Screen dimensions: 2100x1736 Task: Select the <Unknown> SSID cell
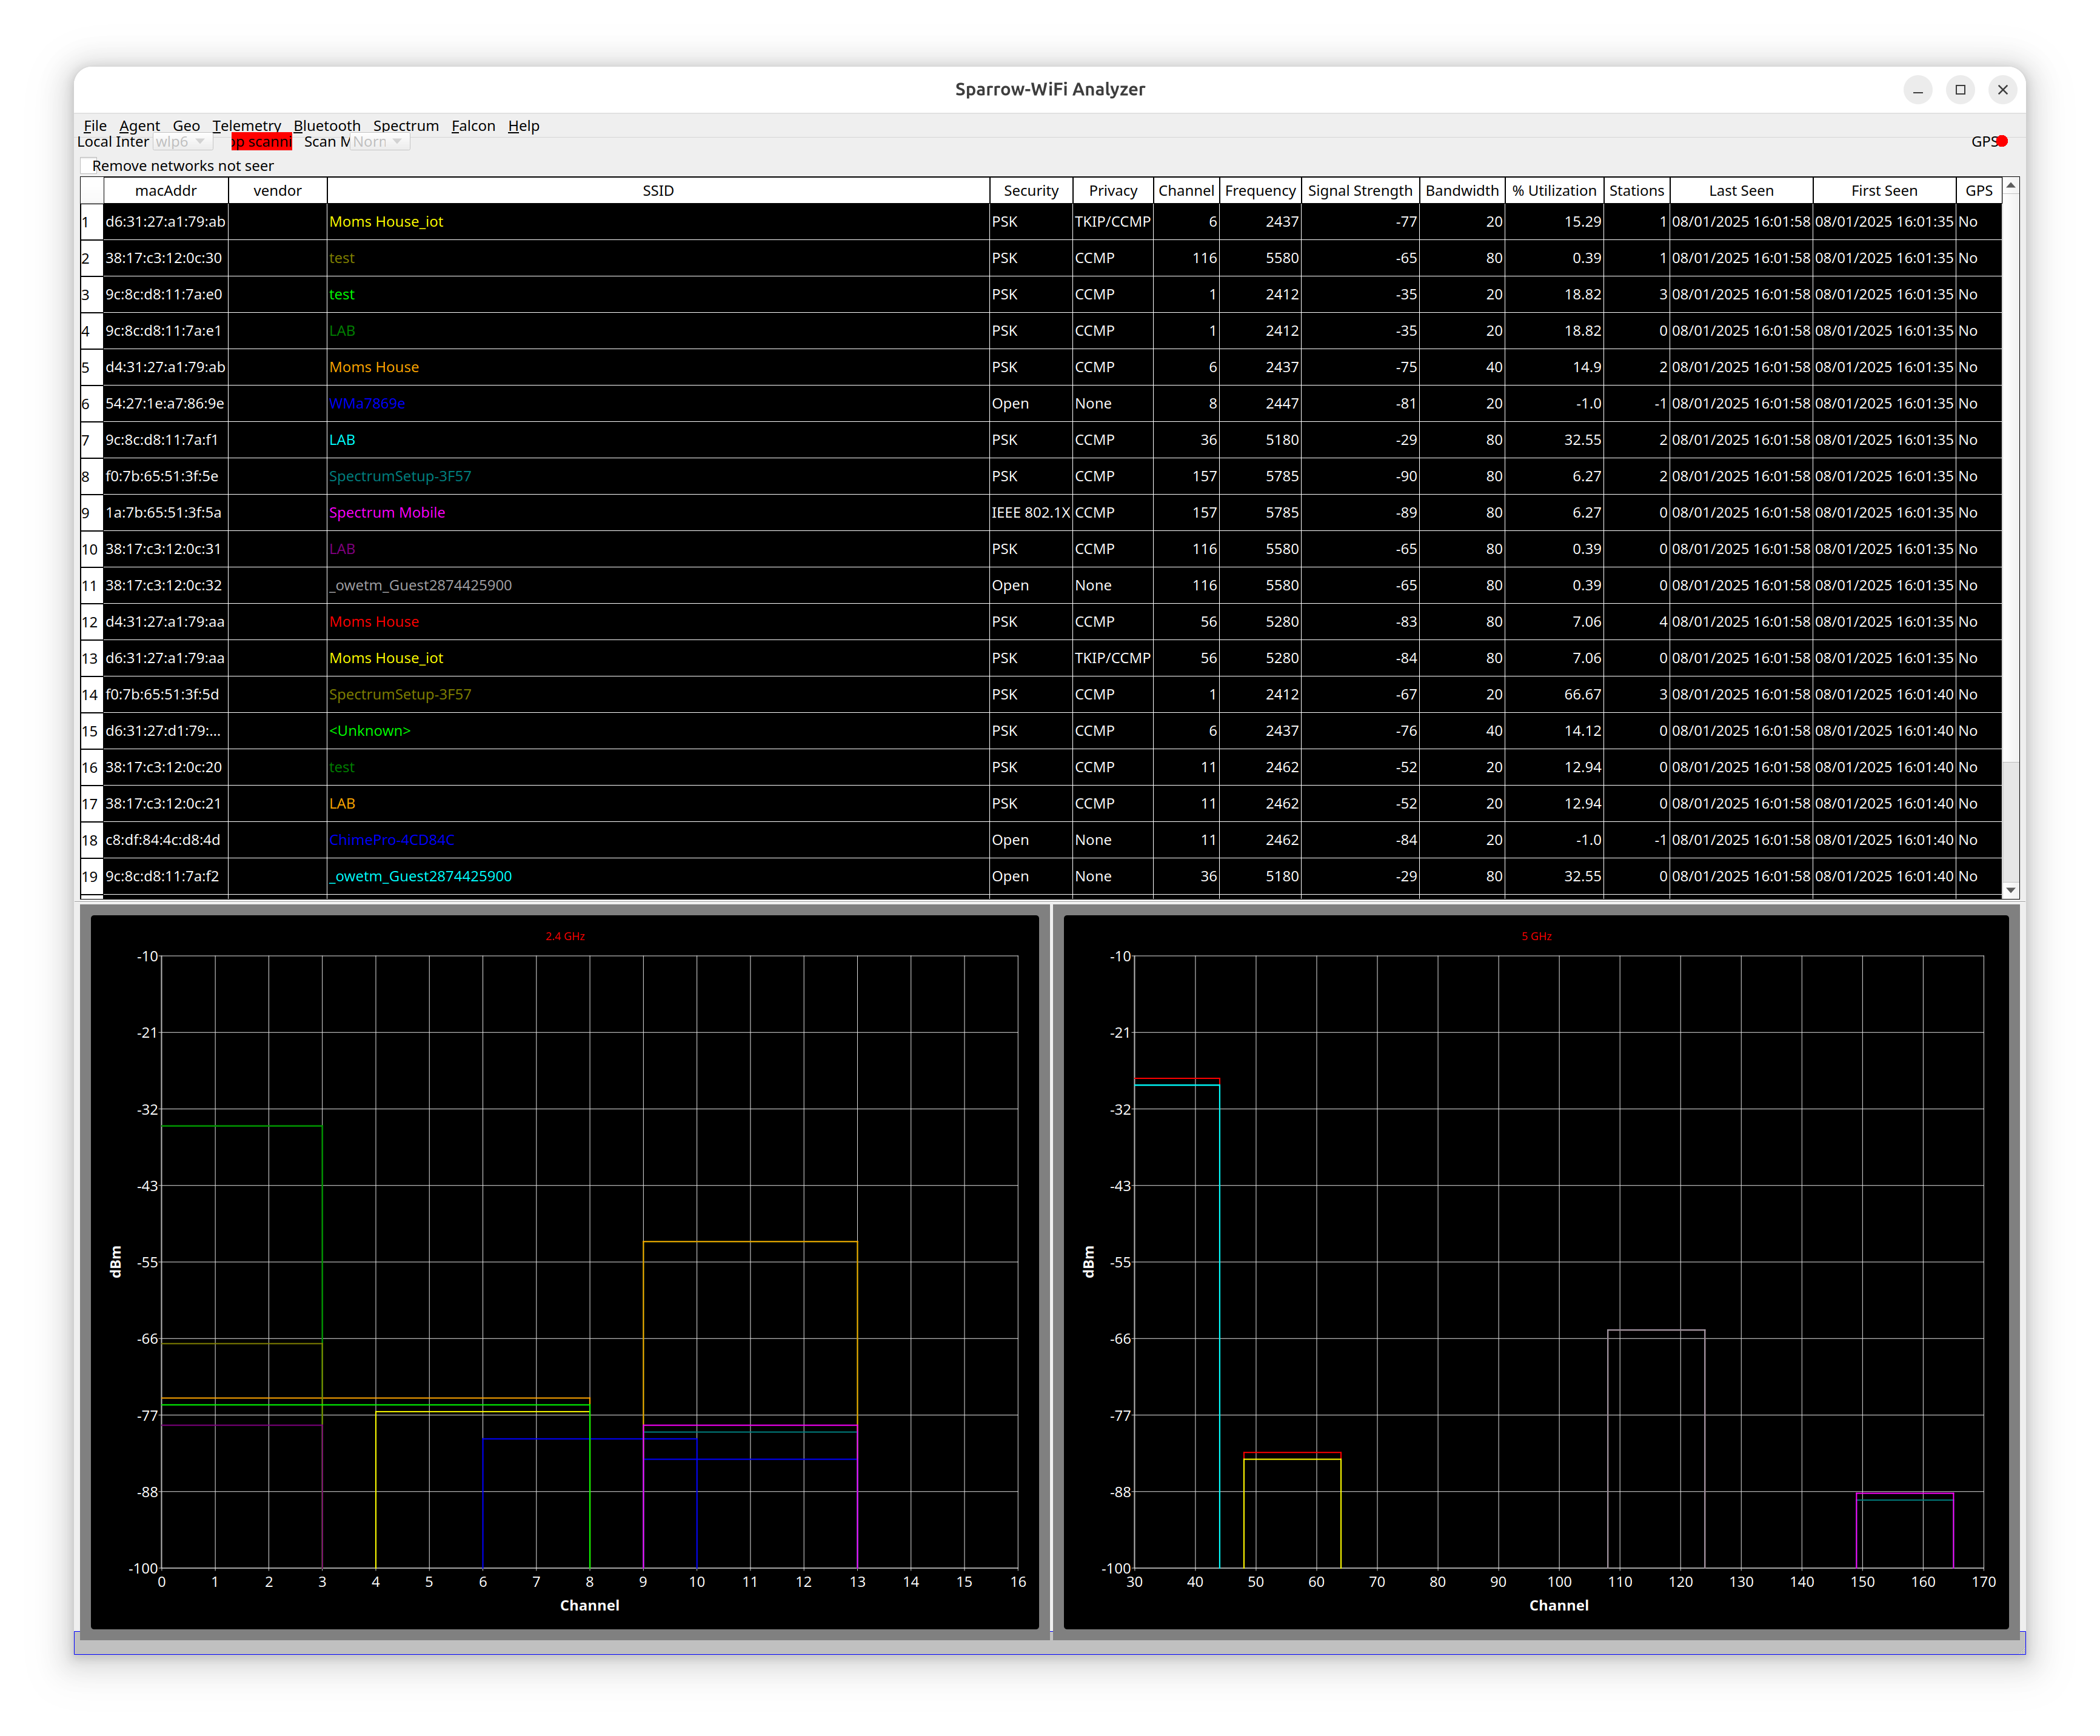(658, 731)
